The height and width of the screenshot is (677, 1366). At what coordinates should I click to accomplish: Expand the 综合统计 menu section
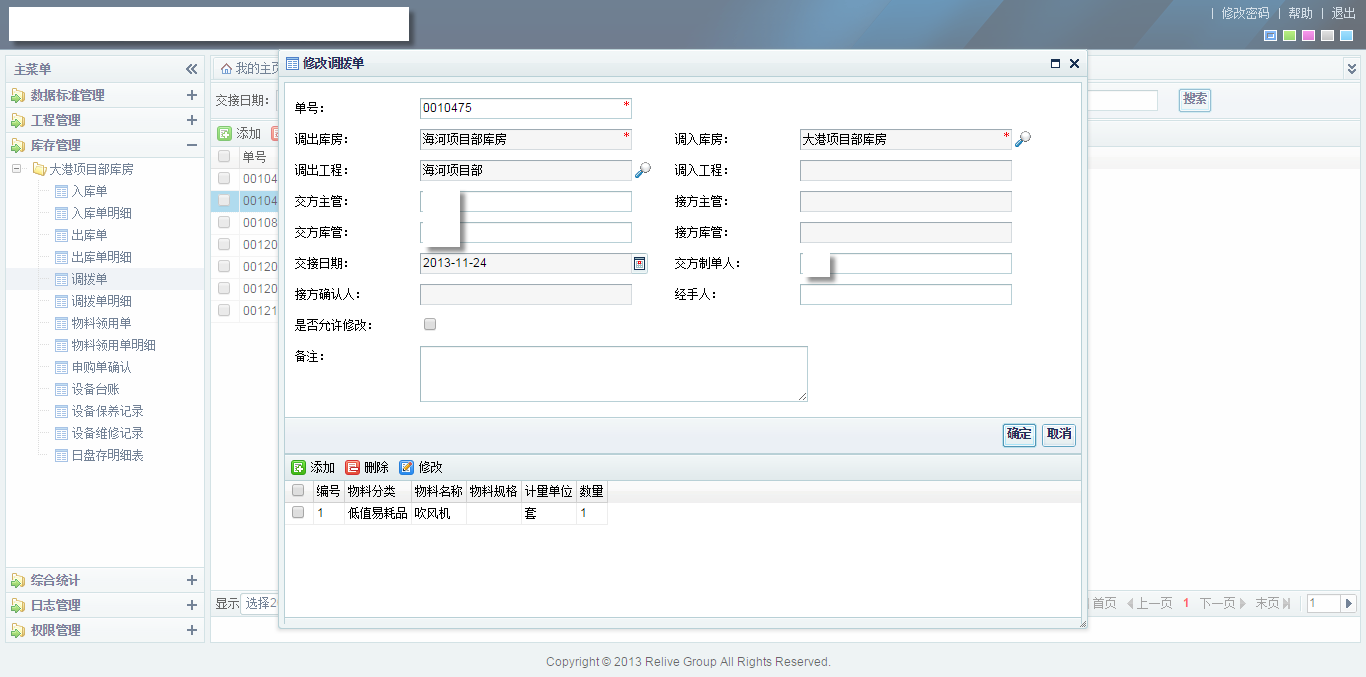[x=191, y=580]
